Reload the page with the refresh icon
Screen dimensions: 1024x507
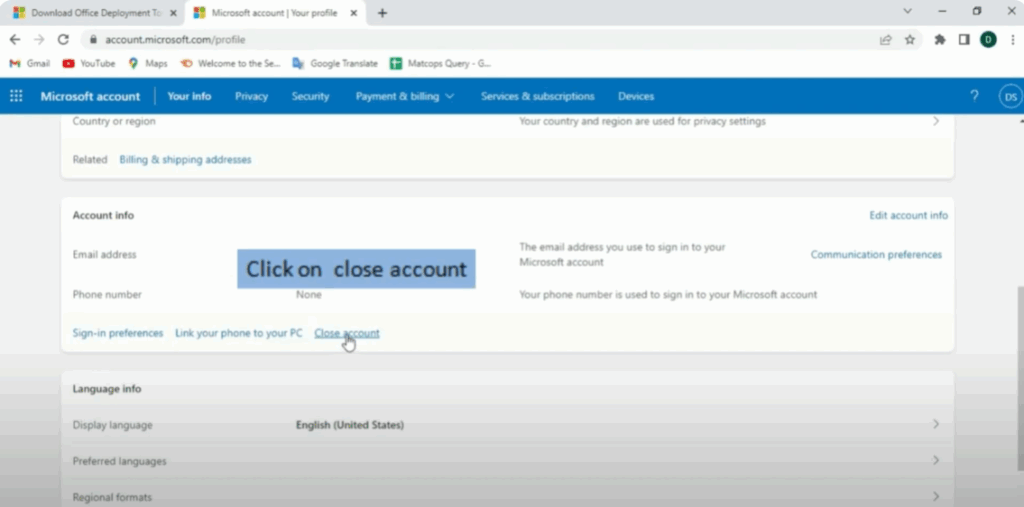pos(63,39)
